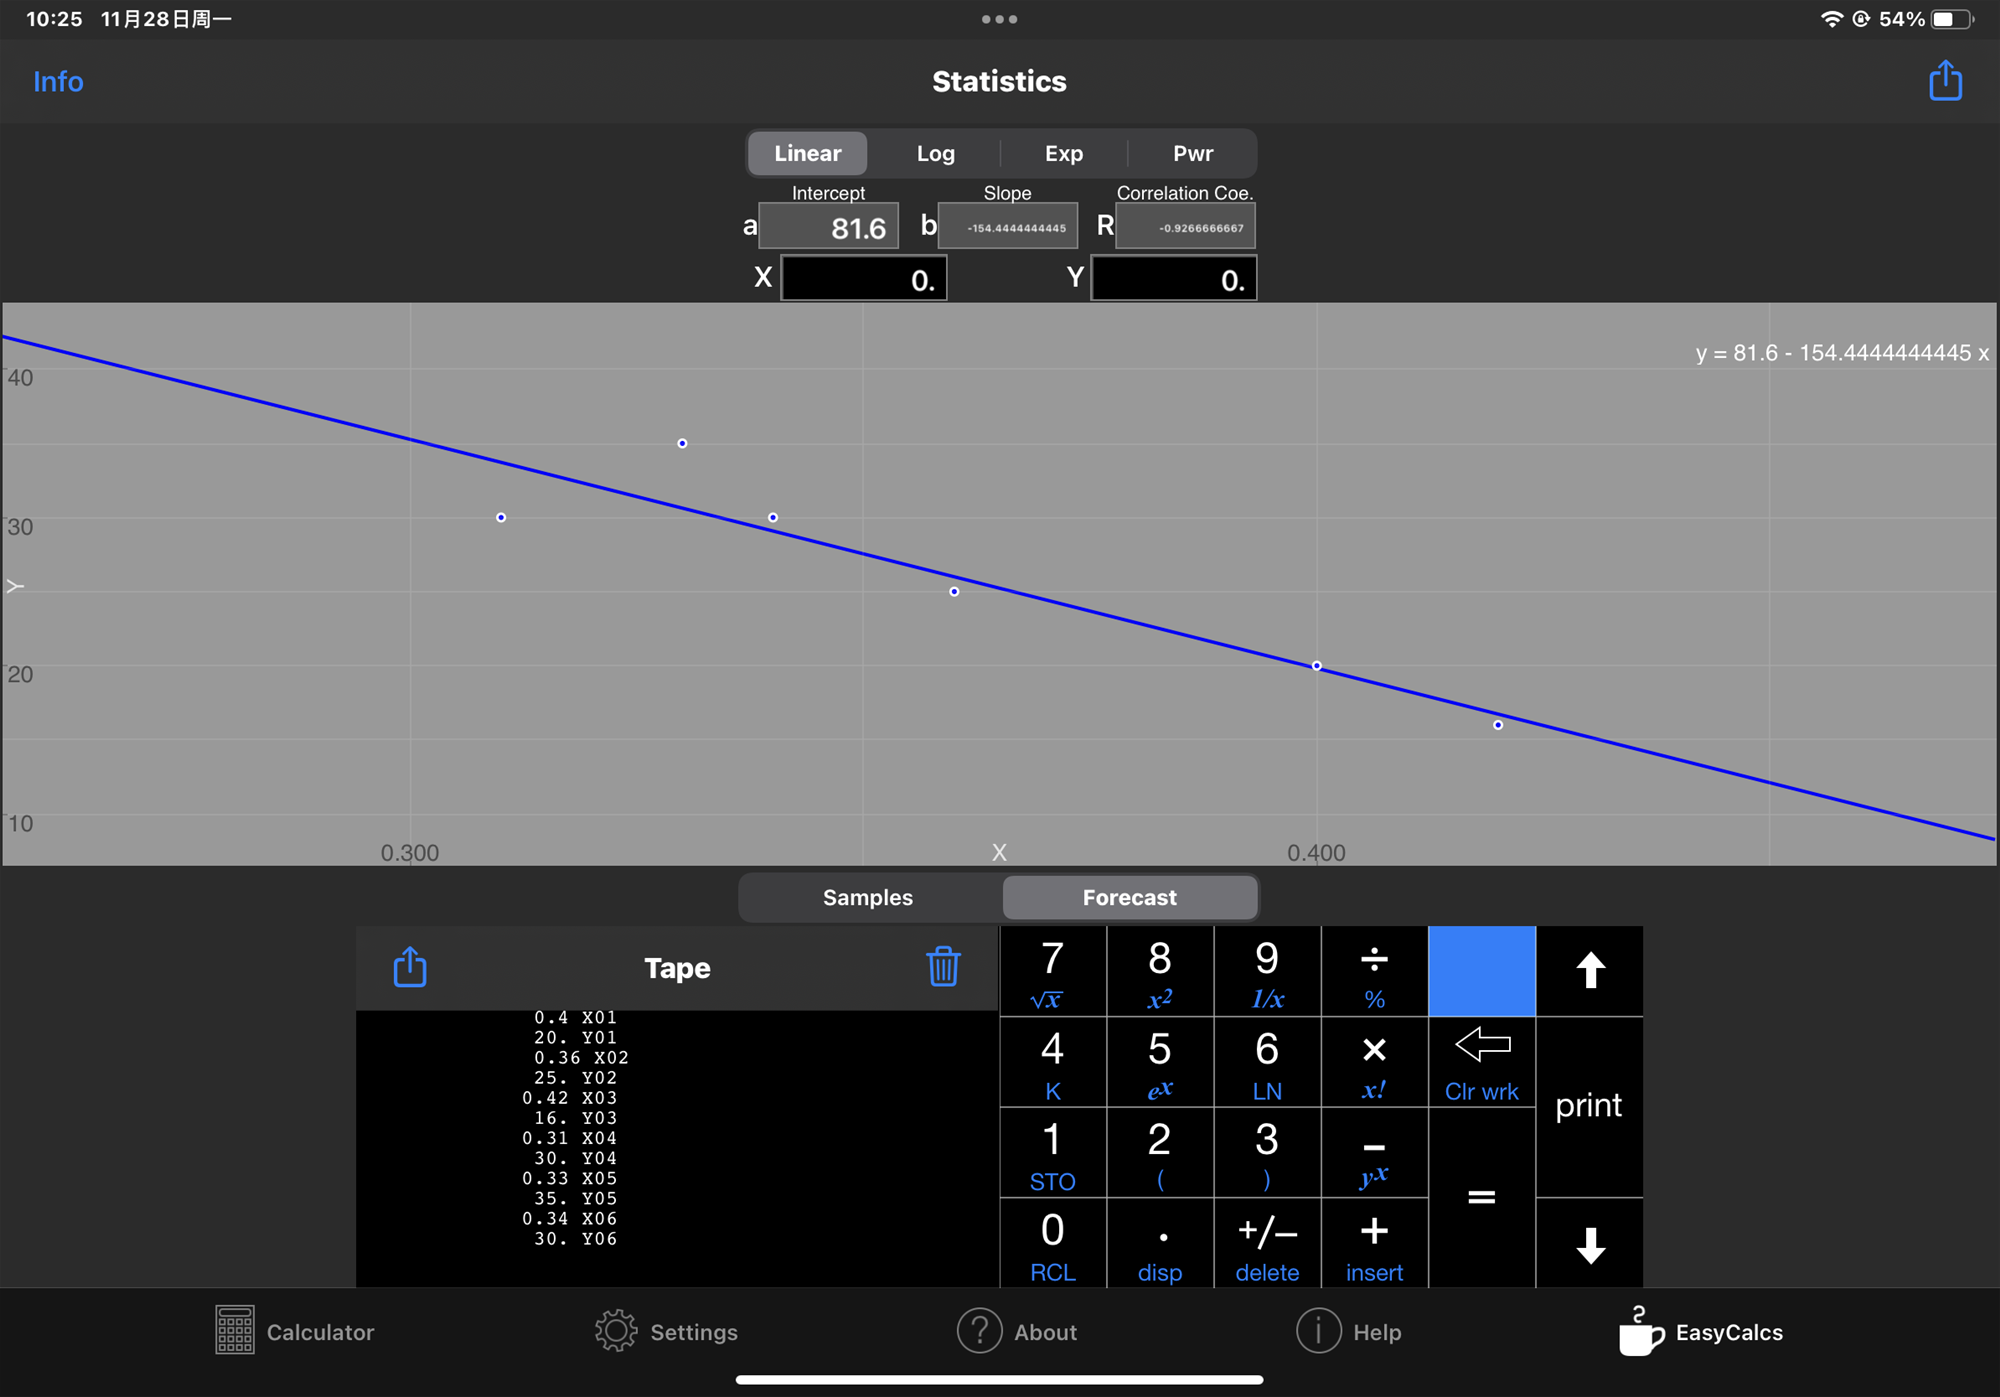Tap the X forecast input field
2000x1397 pixels.
[x=863, y=279]
